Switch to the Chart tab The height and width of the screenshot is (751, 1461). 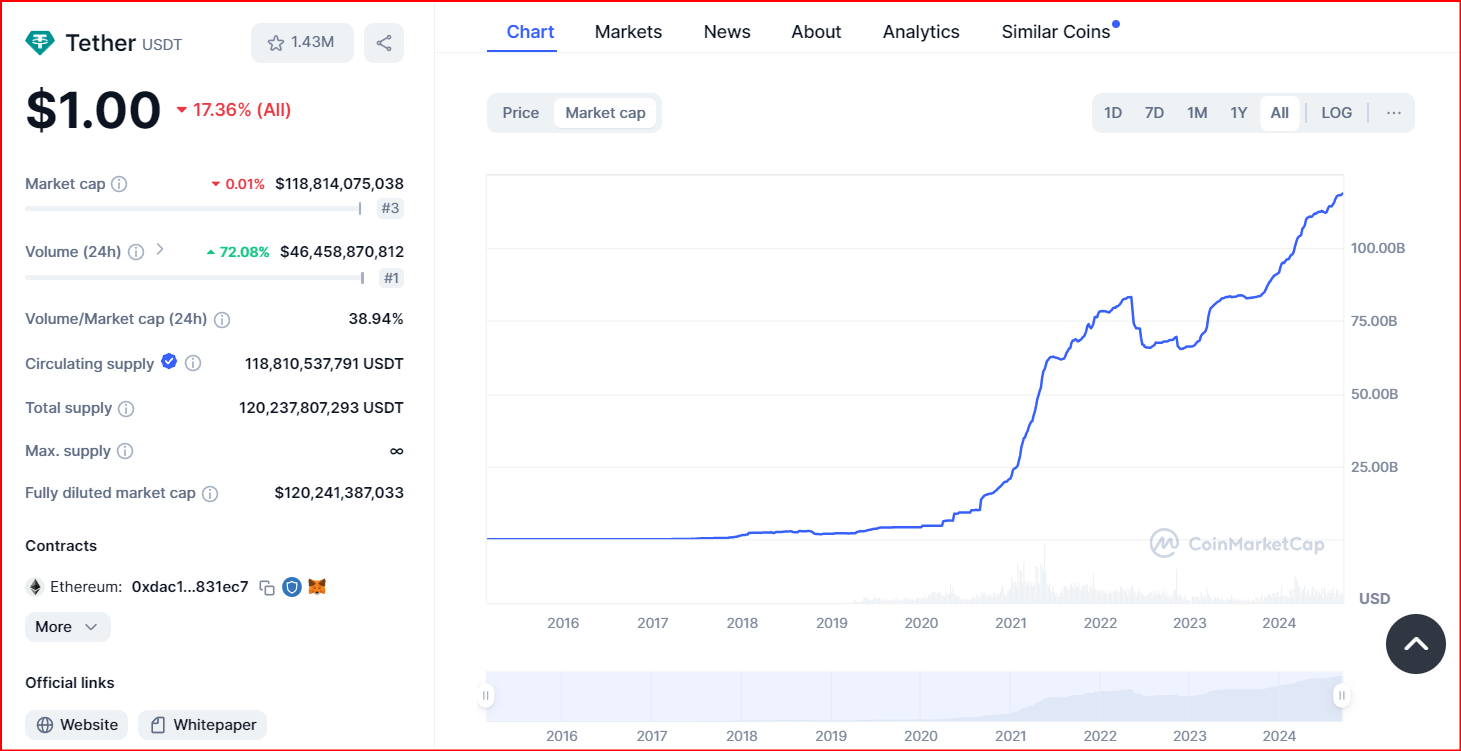pyautogui.click(x=531, y=32)
